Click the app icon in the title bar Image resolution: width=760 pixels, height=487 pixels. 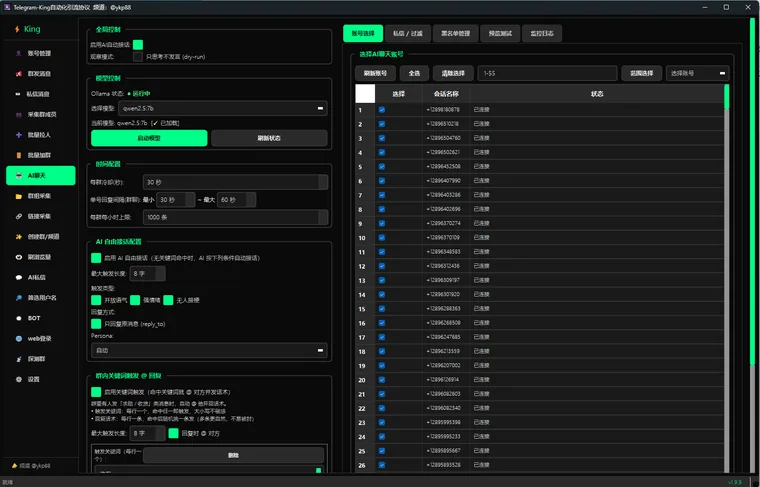pyautogui.click(x=7, y=7)
